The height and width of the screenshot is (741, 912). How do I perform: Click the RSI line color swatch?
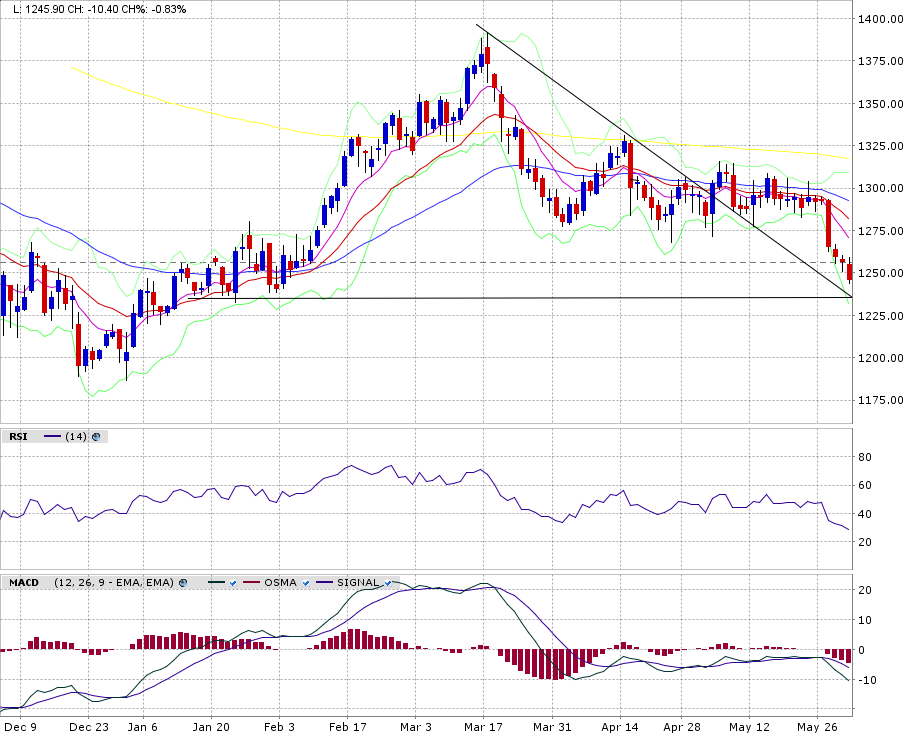[52, 437]
